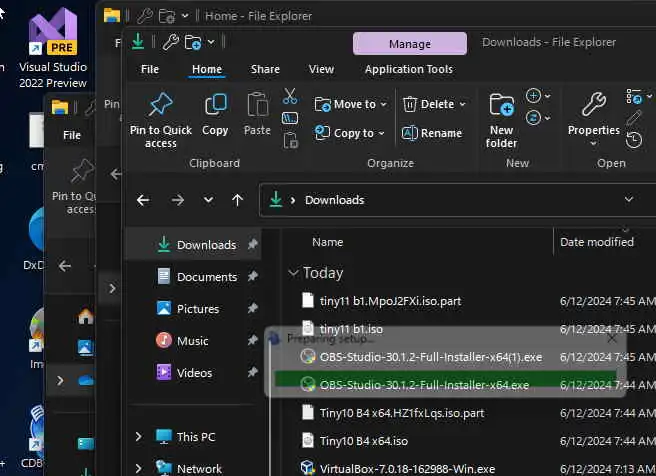Image resolution: width=656 pixels, height=476 pixels.
Task: Open the Application Tools tab
Action: pyautogui.click(x=409, y=69)
